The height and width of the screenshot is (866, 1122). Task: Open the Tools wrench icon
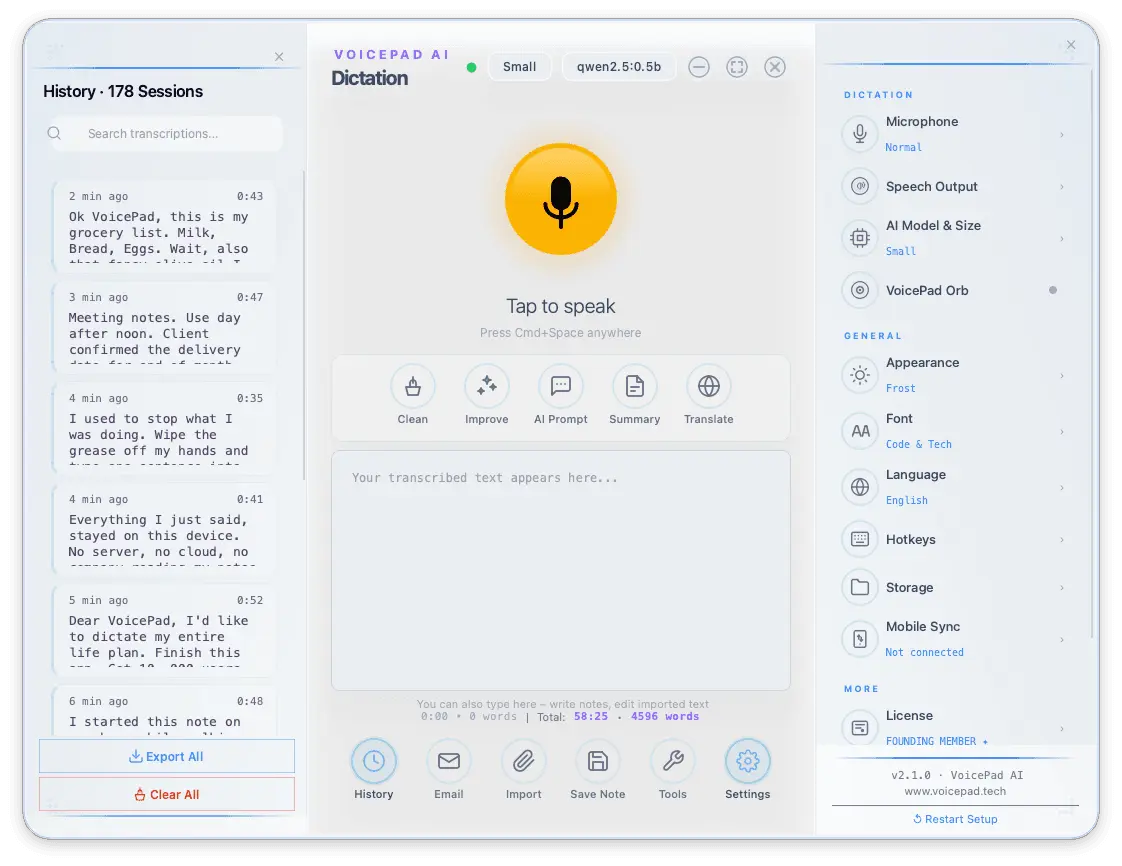[673, 761]
